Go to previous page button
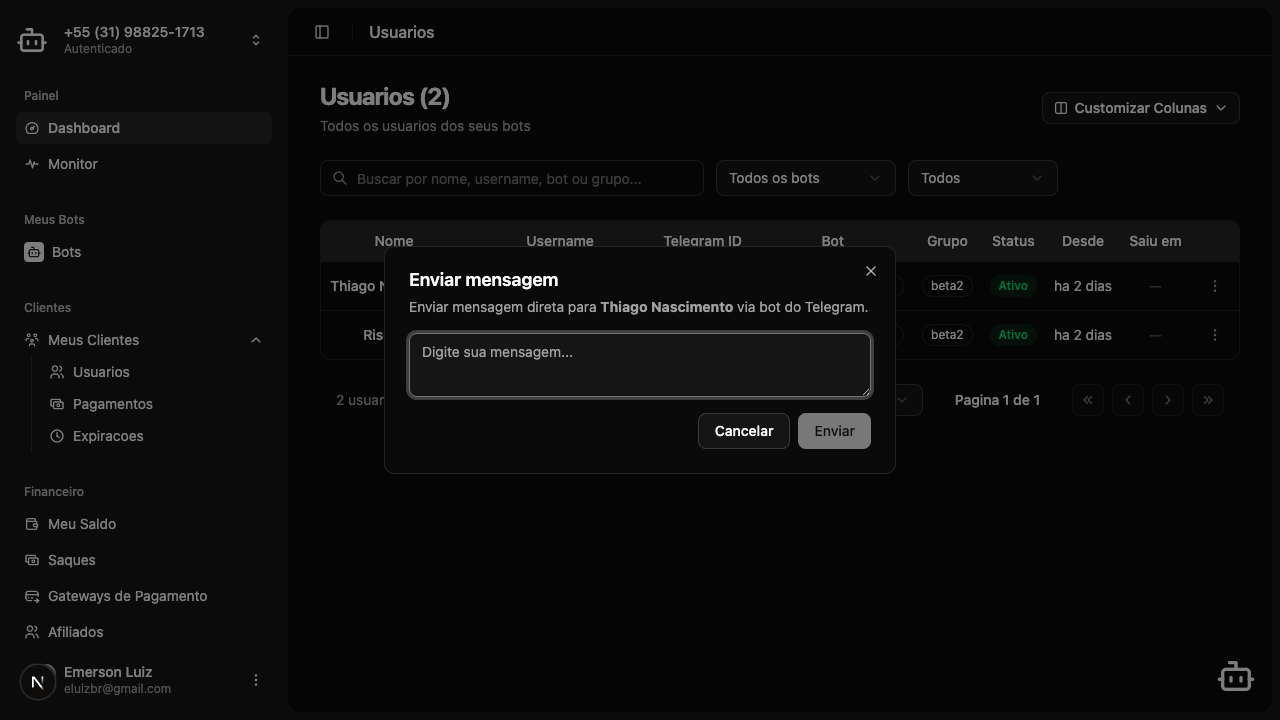The width and height of the screenshot is (1280, 720). (x=1128, y=400)
